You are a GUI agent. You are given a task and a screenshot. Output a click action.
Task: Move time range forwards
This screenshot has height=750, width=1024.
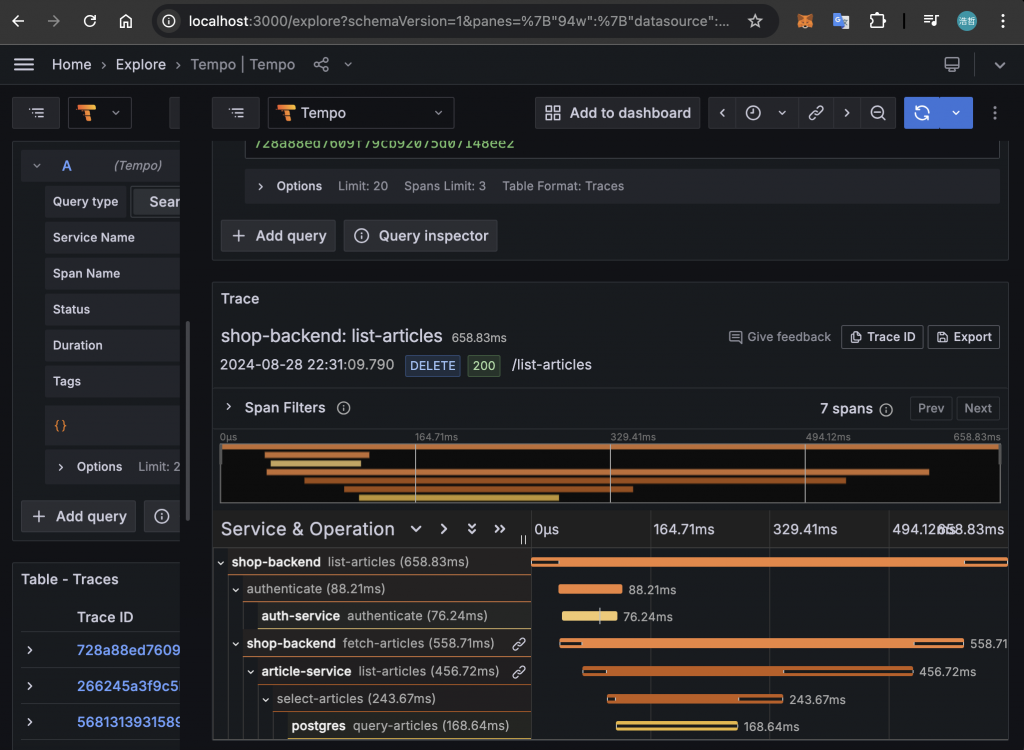[846, 113]
